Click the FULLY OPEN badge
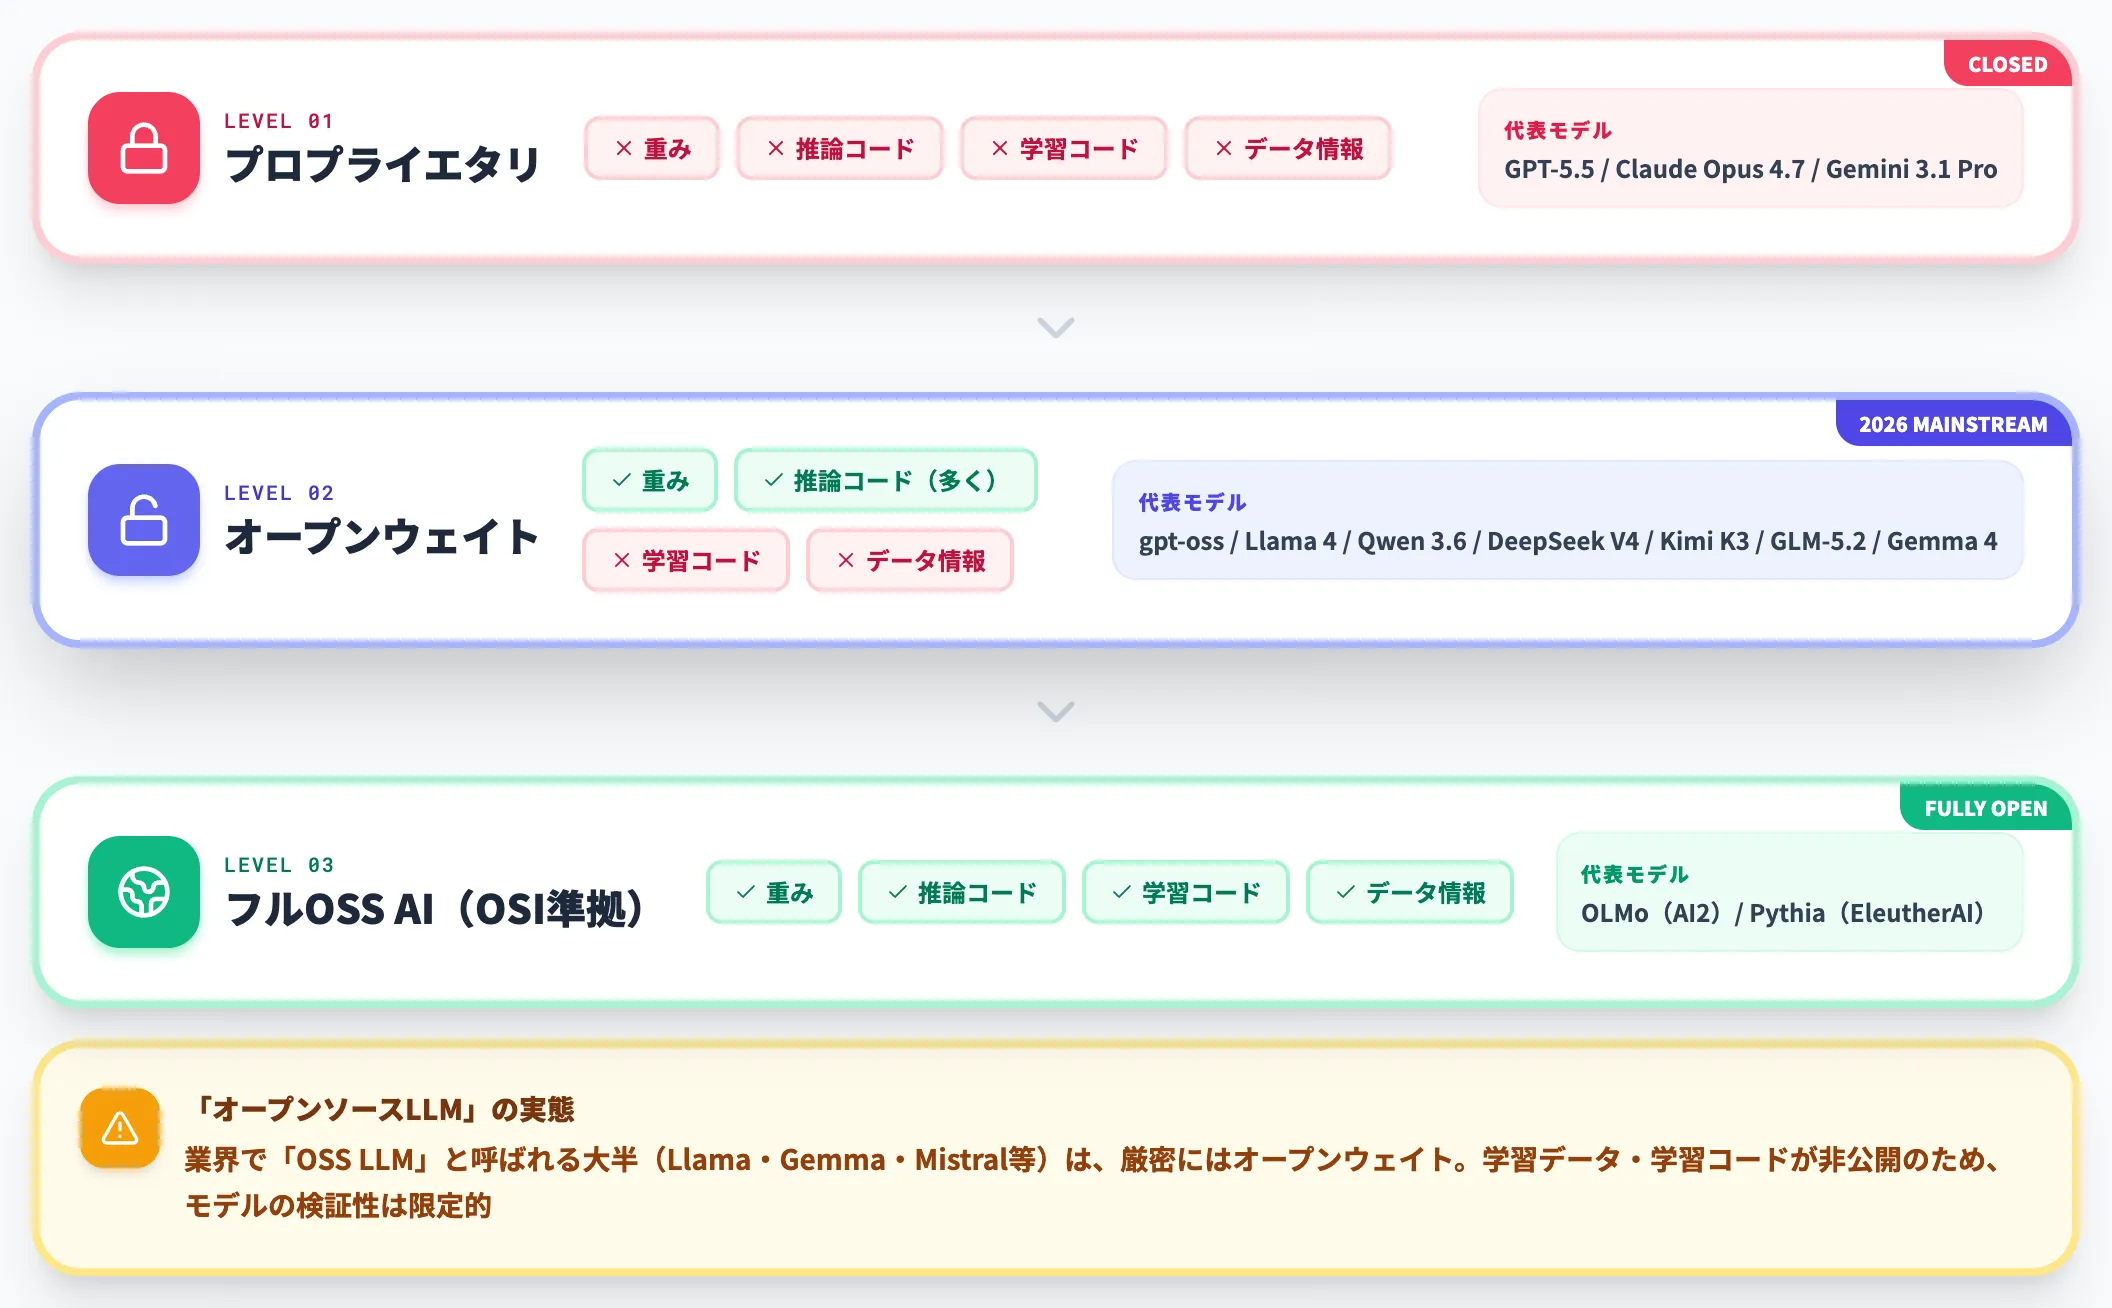2112x1308 pixels. (1985, 808)
